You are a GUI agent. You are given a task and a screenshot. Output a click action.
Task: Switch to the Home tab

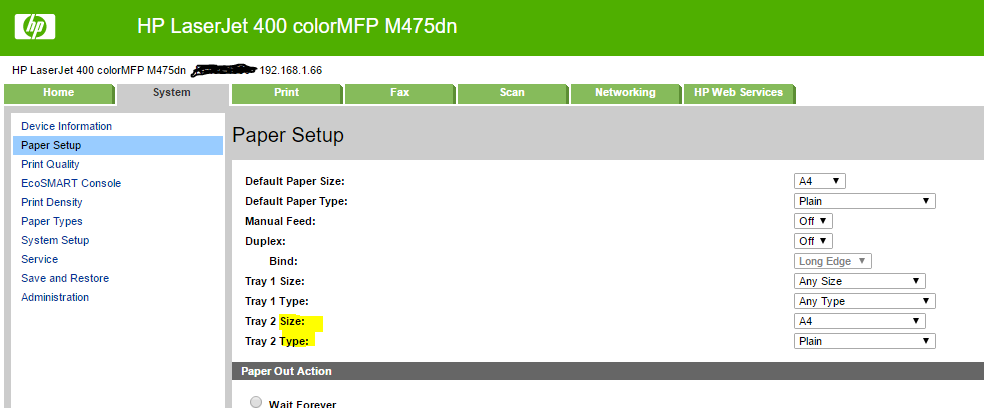[58, 93]
